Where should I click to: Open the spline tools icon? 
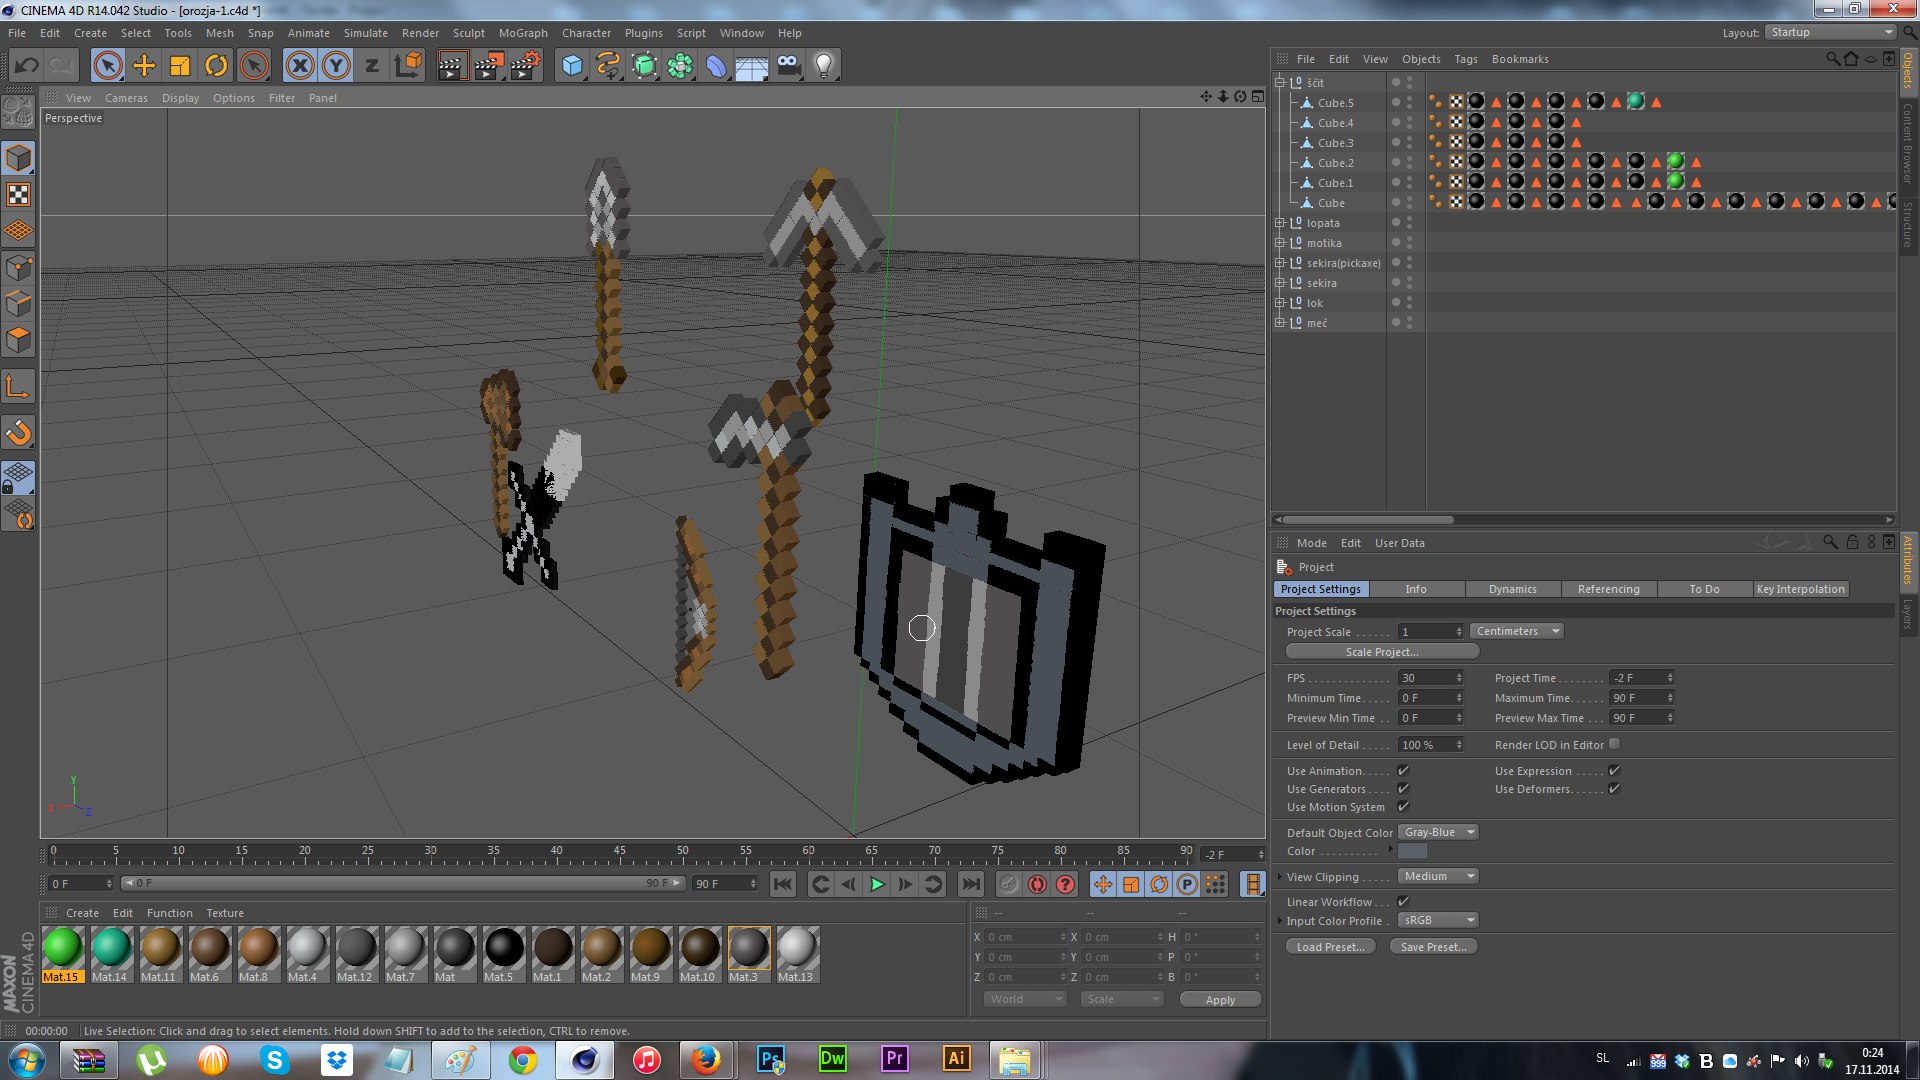(x=608, y=66)
